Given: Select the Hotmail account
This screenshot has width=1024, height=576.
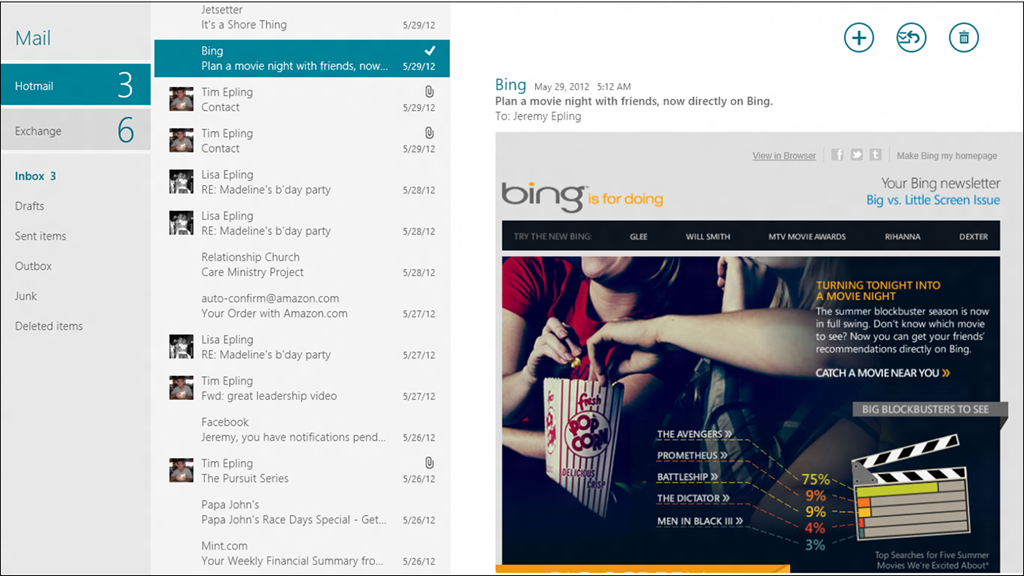Looking at the screenshot, I should point(76,86).
